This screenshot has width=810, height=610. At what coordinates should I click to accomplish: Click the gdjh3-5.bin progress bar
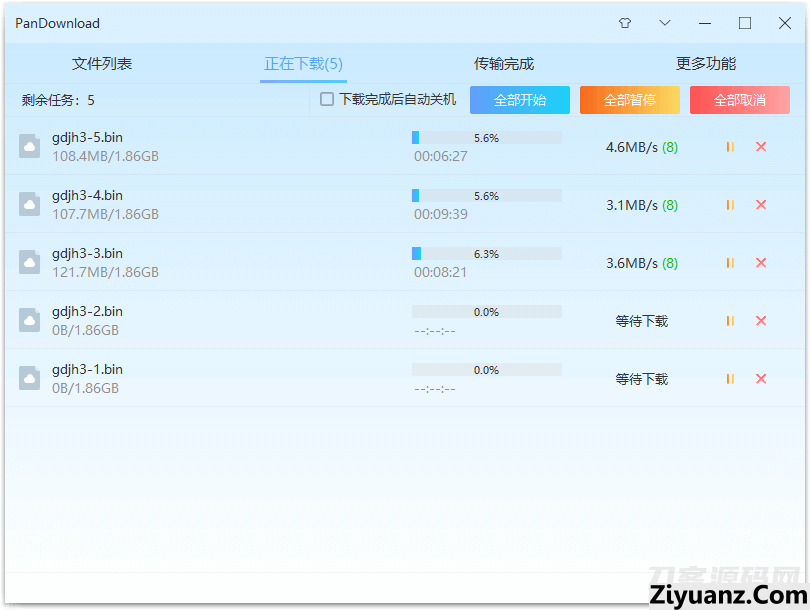pos(487,138)
